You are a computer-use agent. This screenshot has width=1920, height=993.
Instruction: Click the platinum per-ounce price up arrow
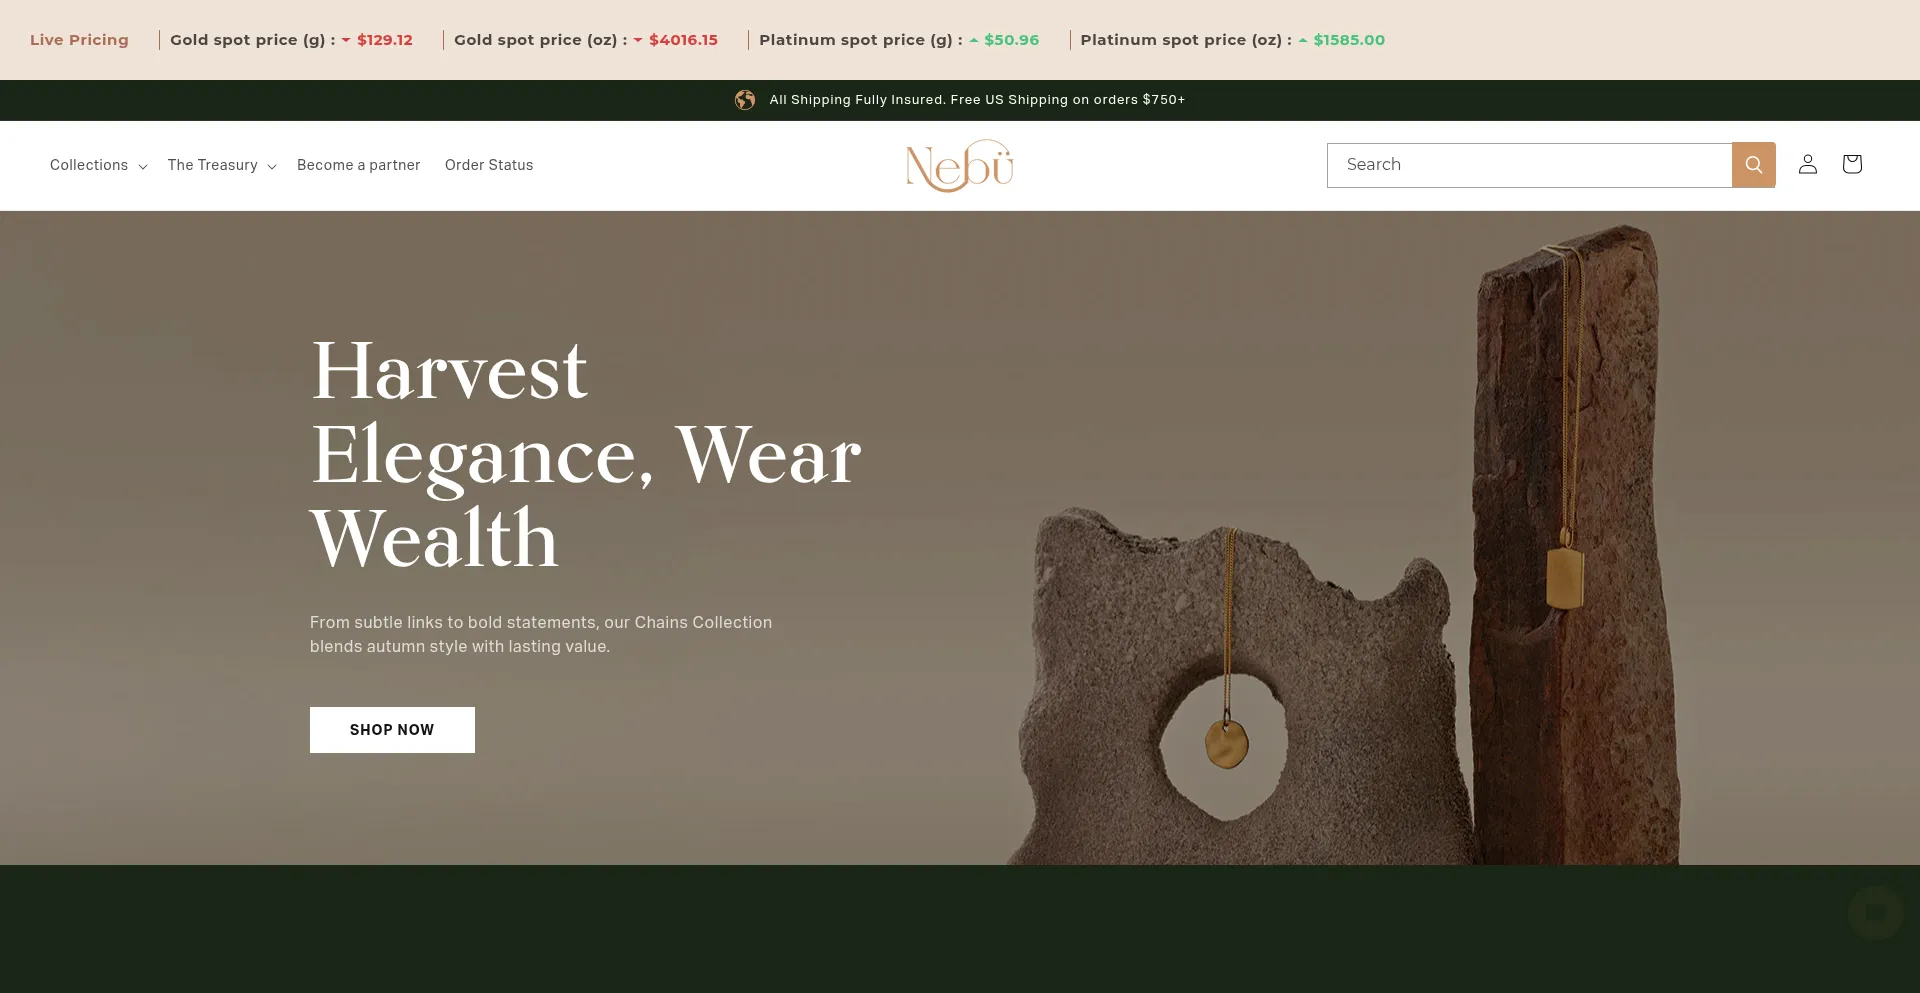[x=1303, y=40]
